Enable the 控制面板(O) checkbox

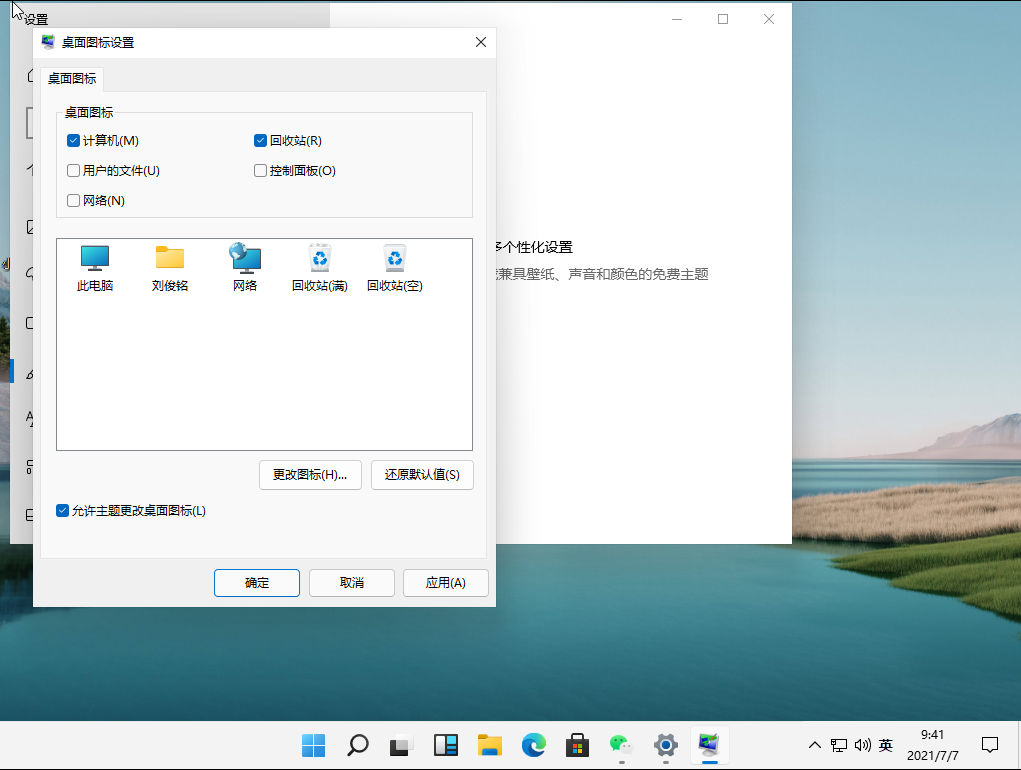[x=260, y=170]
